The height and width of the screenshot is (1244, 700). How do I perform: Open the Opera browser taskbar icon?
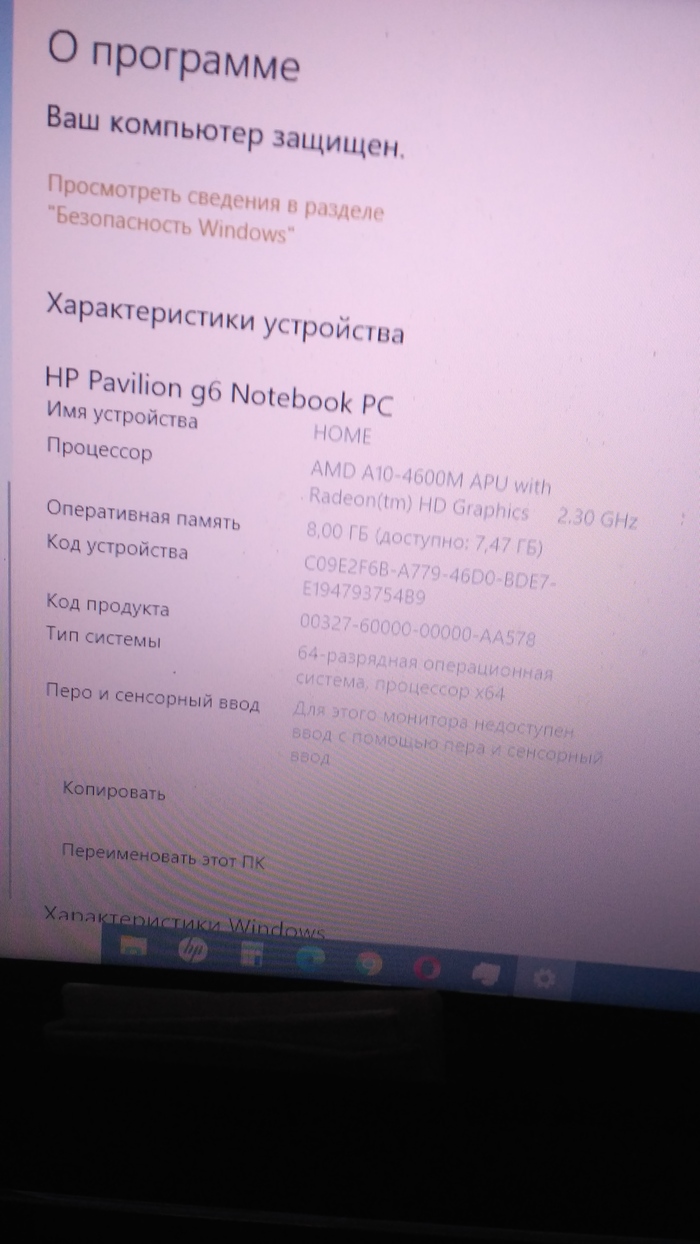coord(428,967)
